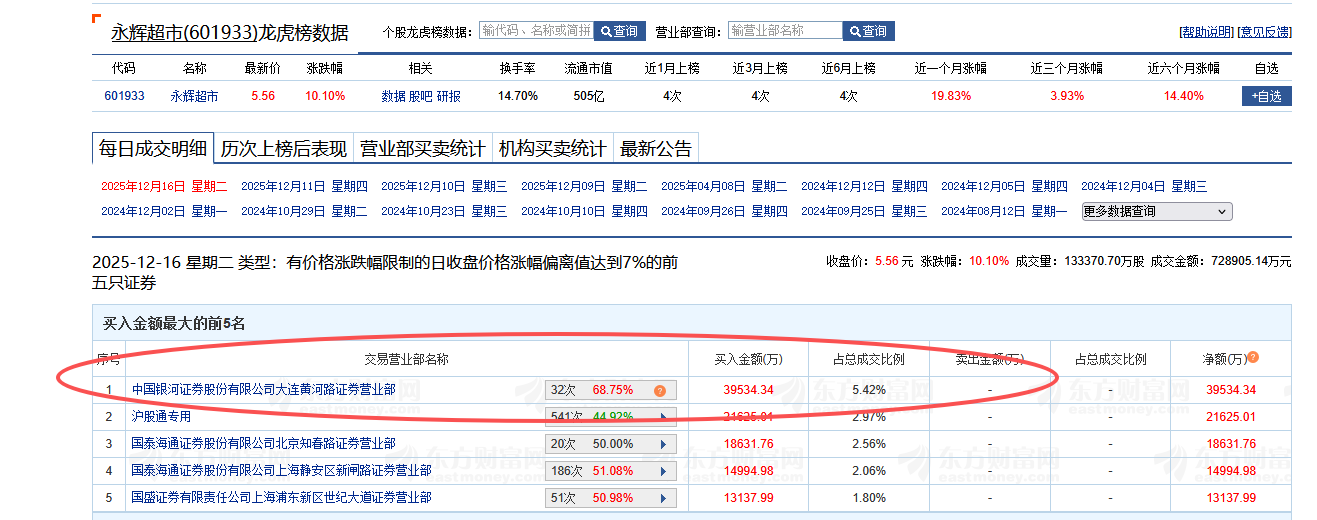Select date 2024年12月02日 星期一
1317x520 pixels.
pos(164,211)
